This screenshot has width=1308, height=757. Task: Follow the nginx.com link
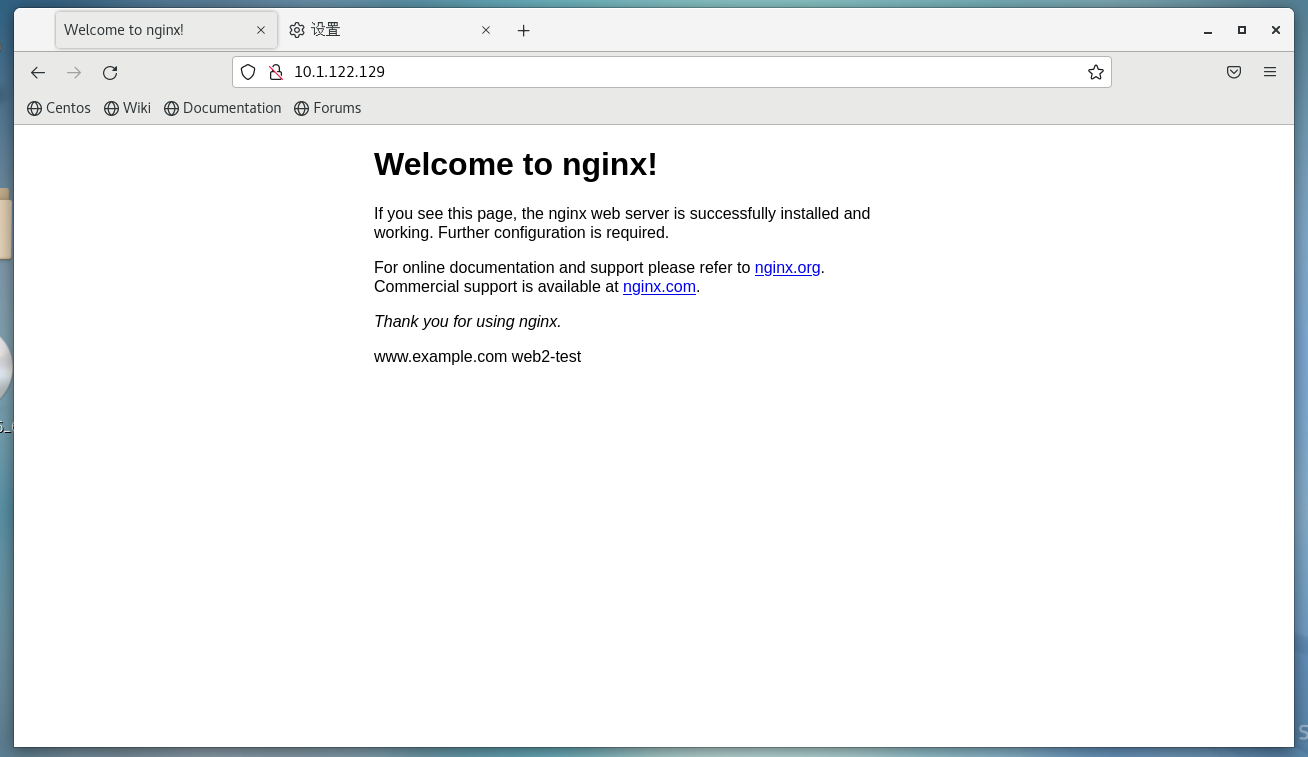pyautogui.click(x=659, y=287)
